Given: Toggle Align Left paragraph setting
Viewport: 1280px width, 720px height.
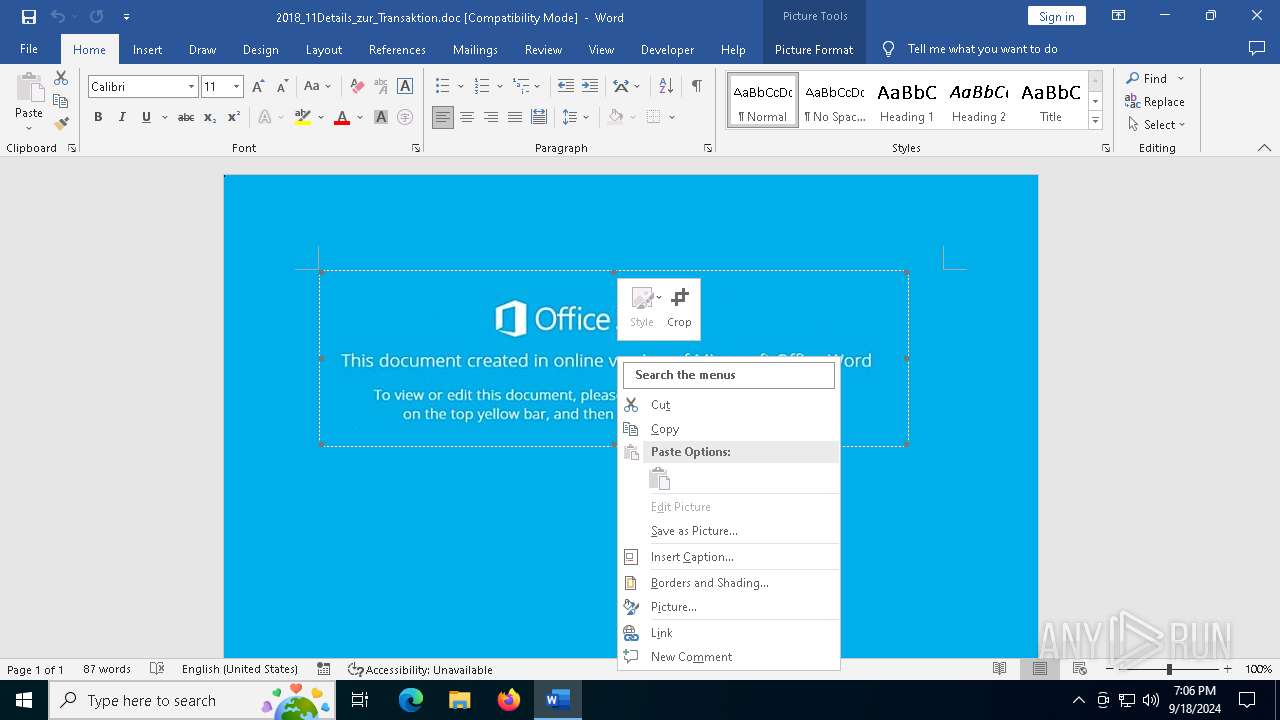Looking at the screenshot, I should [443, 117].
